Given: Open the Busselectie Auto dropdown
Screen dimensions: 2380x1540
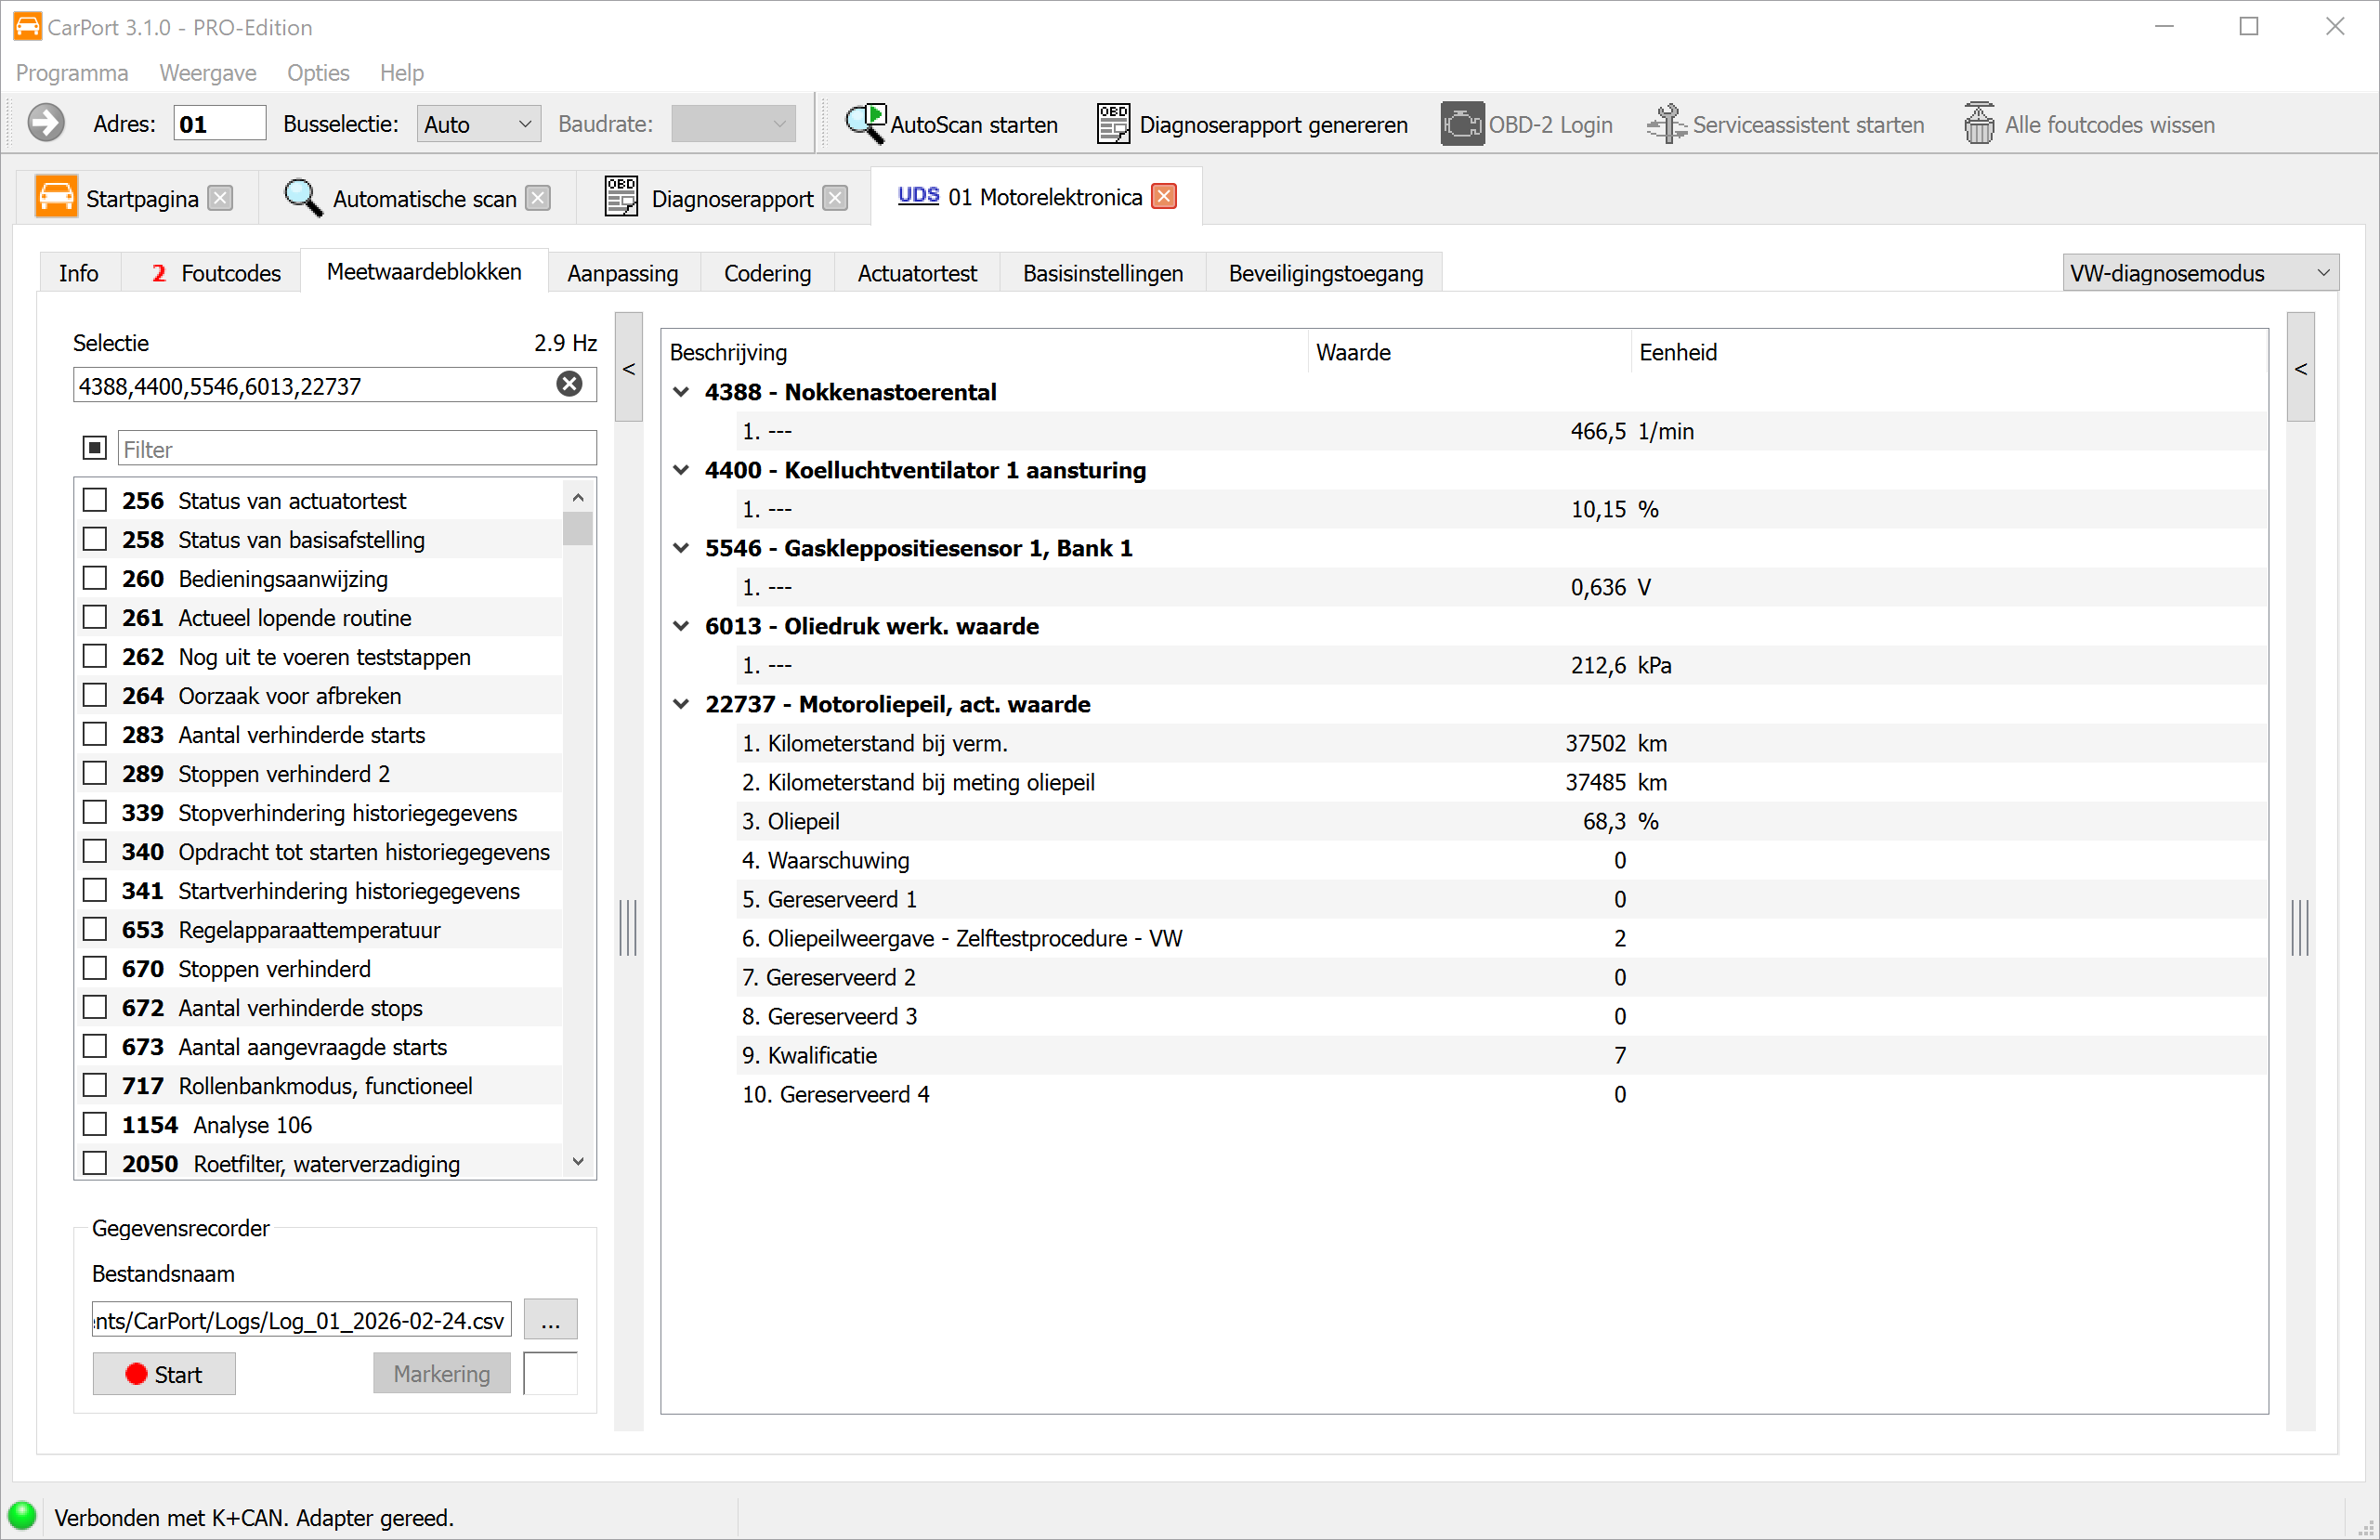Looking at the screenshot, I should pyautogui.click(x=478, y=124).
